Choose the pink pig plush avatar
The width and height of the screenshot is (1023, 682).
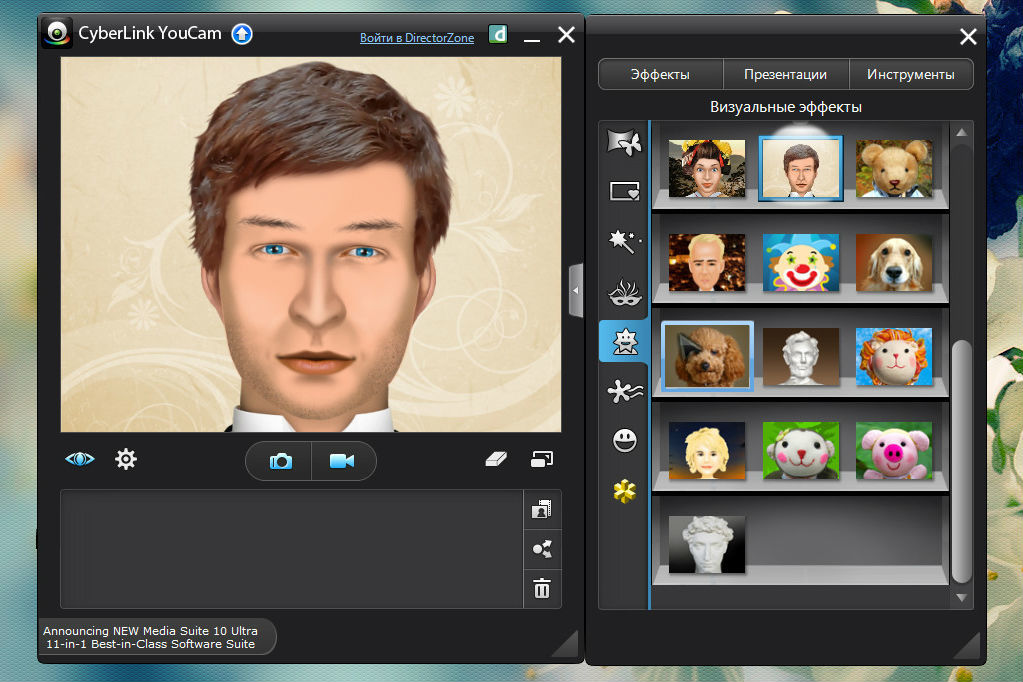pos(894,450)
